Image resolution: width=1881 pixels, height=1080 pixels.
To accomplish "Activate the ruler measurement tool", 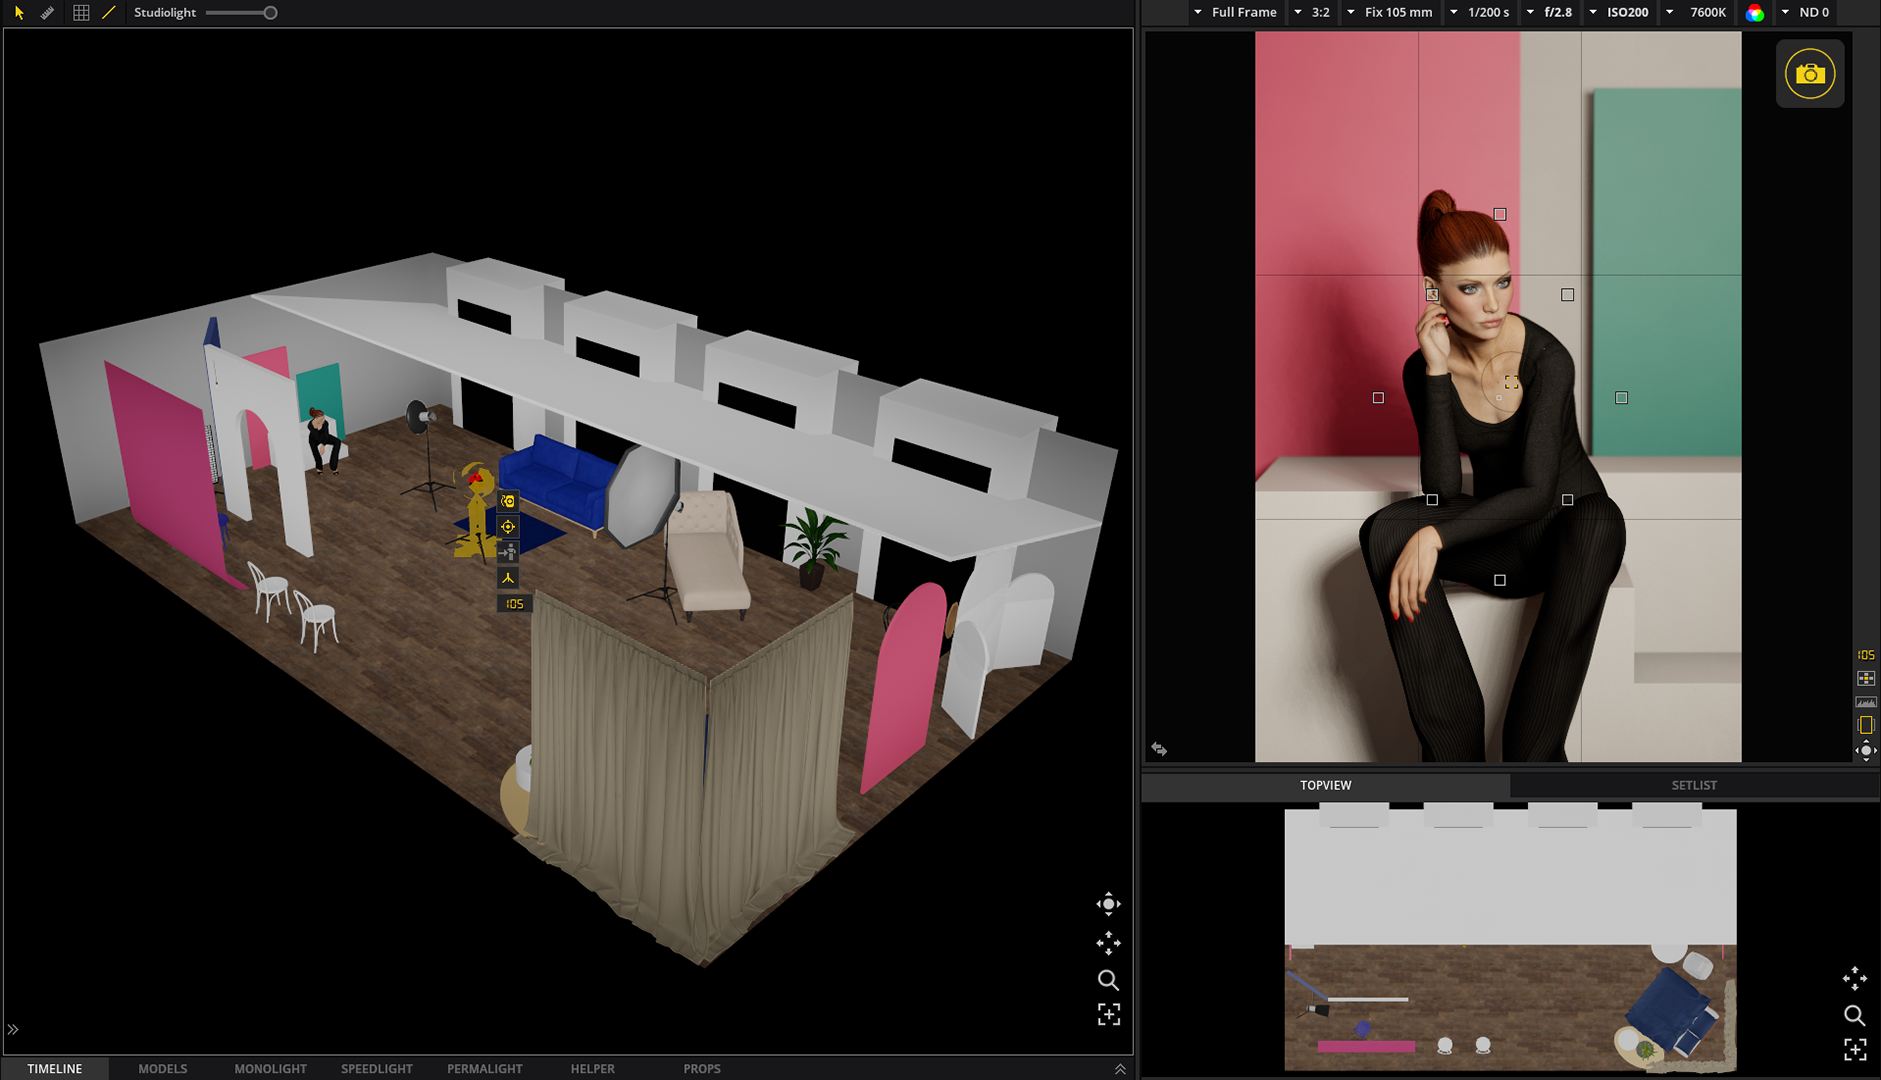I will coord(47,13).
